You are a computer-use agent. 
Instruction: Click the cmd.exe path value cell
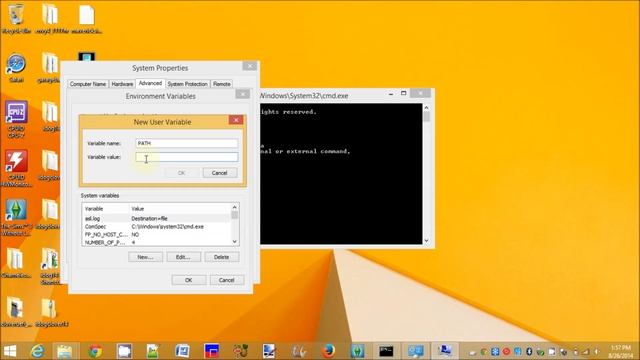(167, 227)
